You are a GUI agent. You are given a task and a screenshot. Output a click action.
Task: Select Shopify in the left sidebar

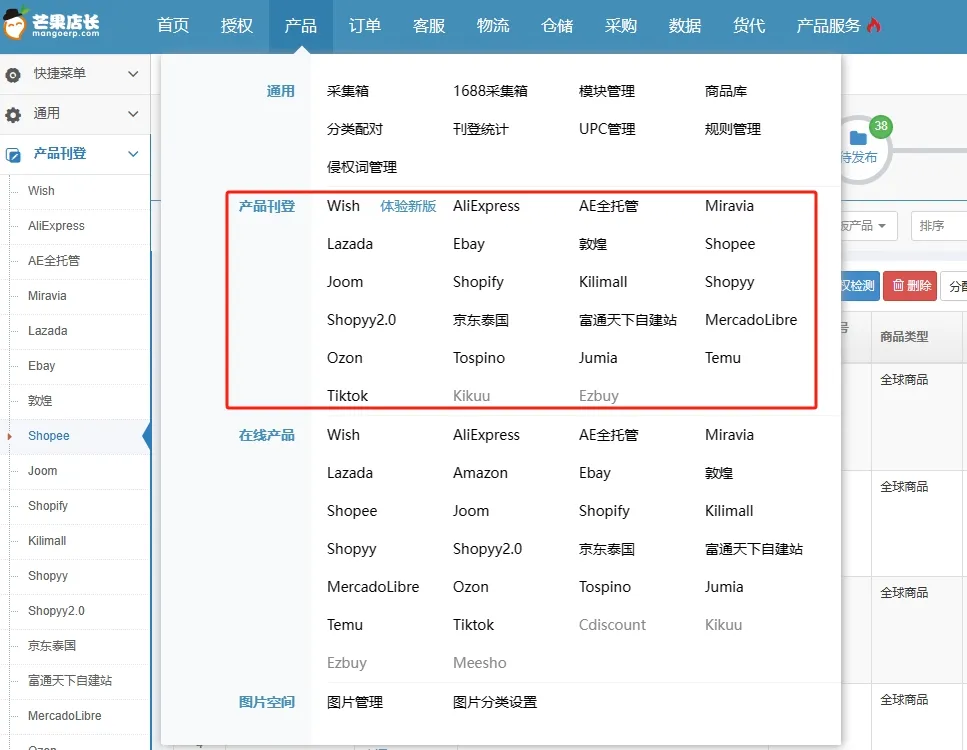[47, 506]
